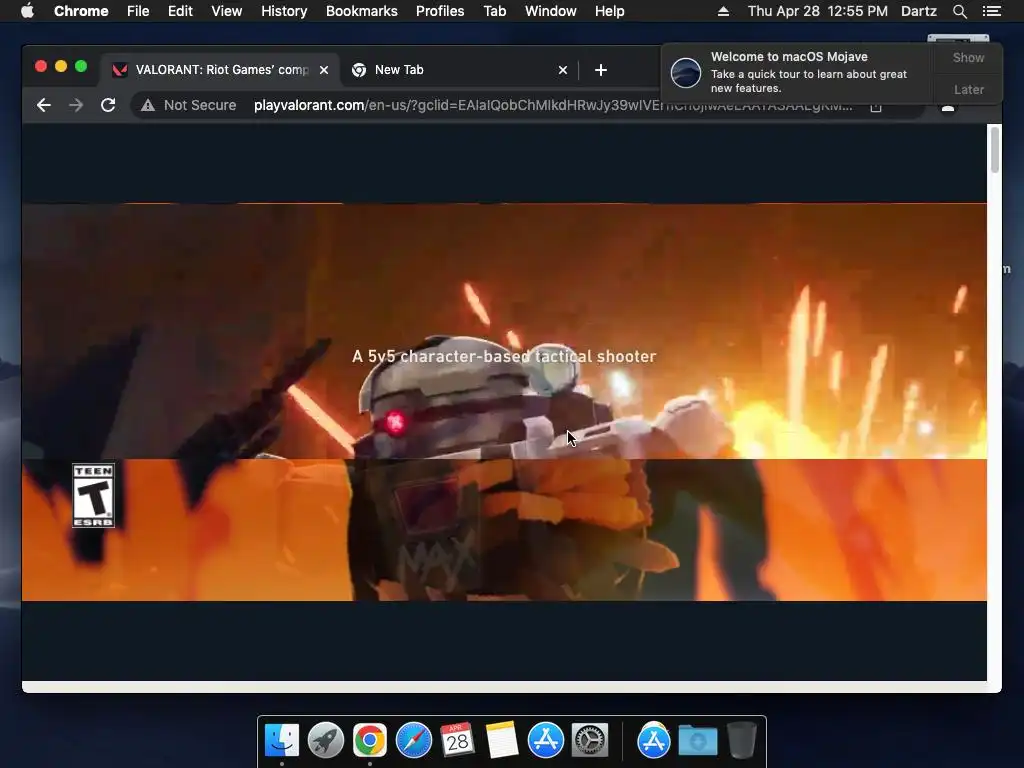Screen dimensions: 1024x768
Task: Switch to the VALORANT tab
Action: (219, 70)
